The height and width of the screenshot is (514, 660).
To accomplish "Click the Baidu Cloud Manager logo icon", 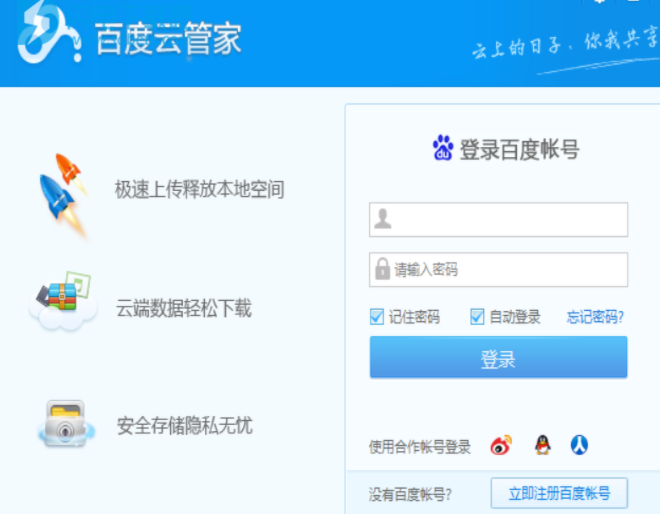I will (x=48, y=33).
